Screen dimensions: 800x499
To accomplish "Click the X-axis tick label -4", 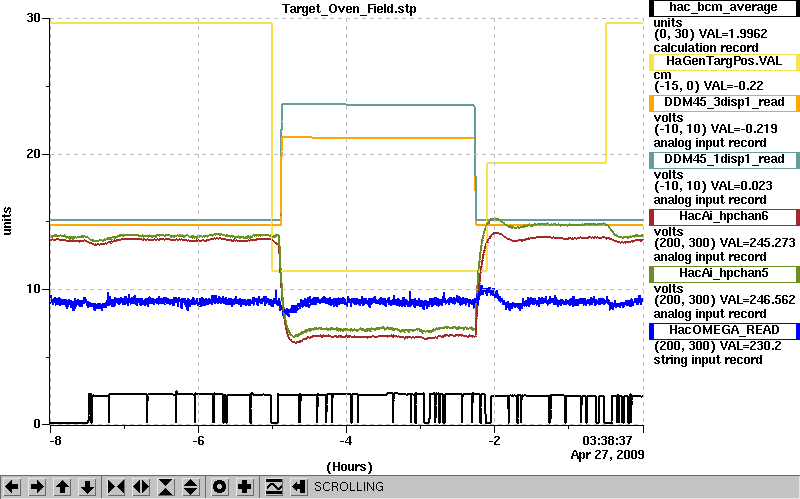I will tap(345, 440).
